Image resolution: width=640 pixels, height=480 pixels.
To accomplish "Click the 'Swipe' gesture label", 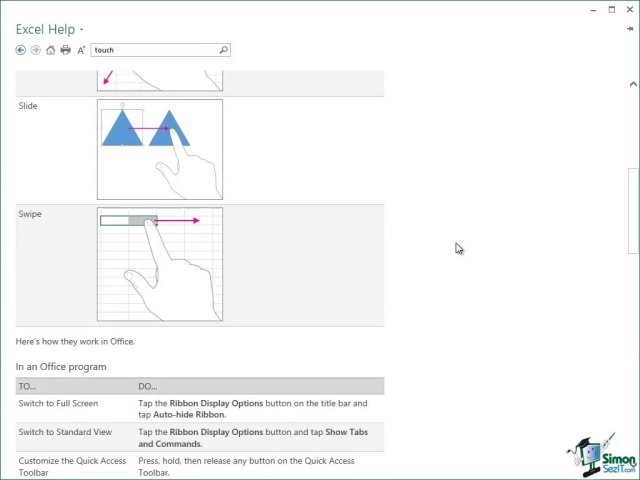I will 30,214.
